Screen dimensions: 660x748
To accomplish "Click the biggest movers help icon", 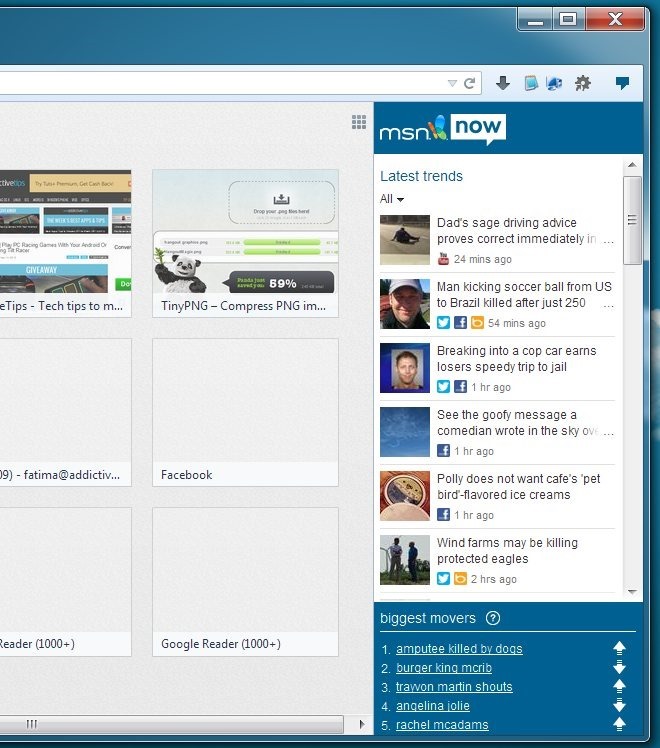I will pyautogui.click(x=493, y=618).
